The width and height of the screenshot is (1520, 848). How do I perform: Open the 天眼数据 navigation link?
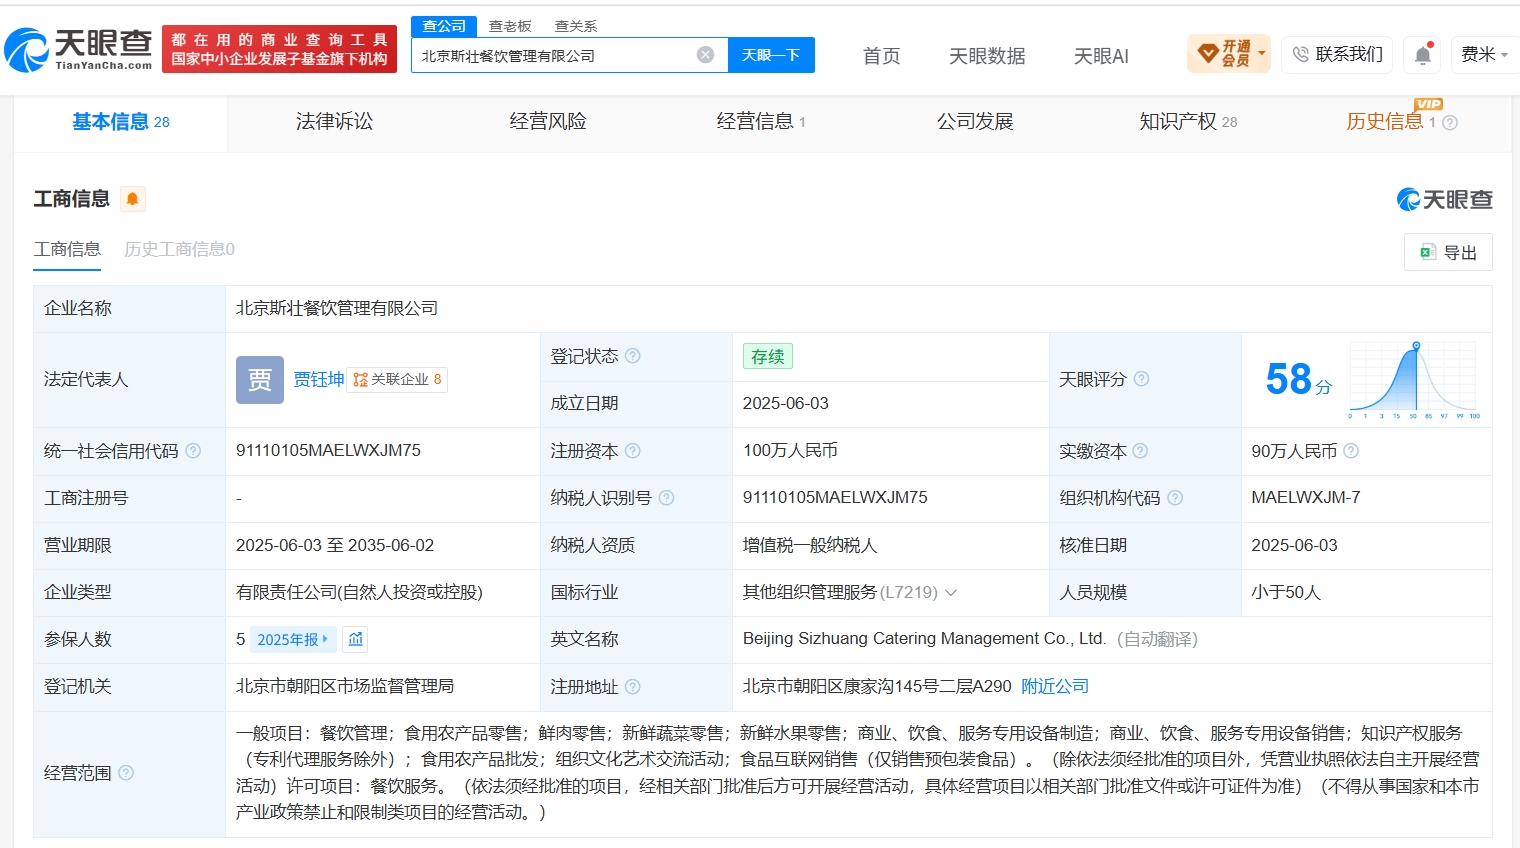coord(987,56)
